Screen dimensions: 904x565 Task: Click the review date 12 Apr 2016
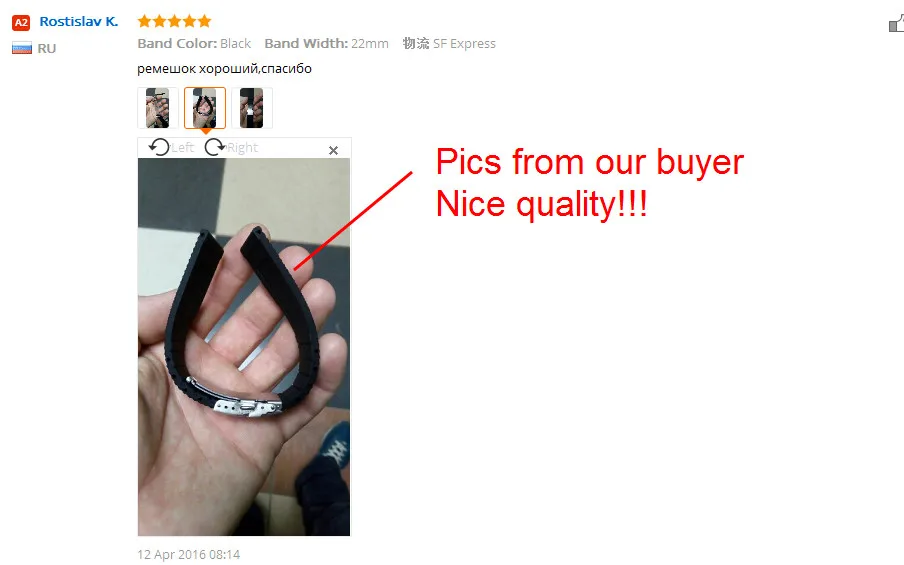pos(189,555)
